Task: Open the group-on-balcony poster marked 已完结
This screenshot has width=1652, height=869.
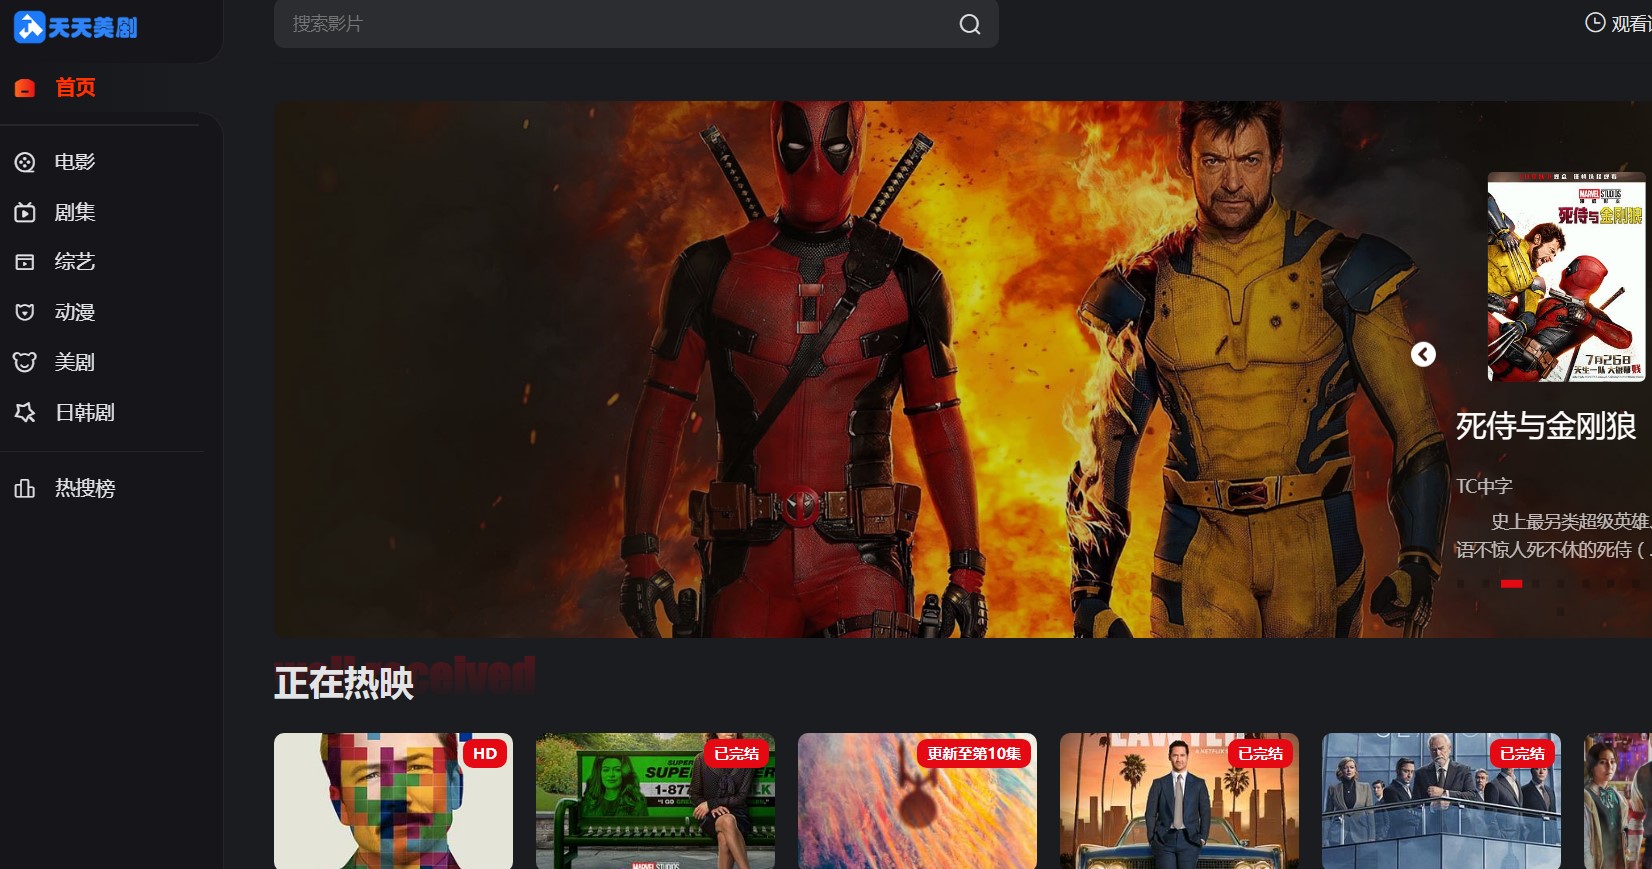Action: 1441,801
